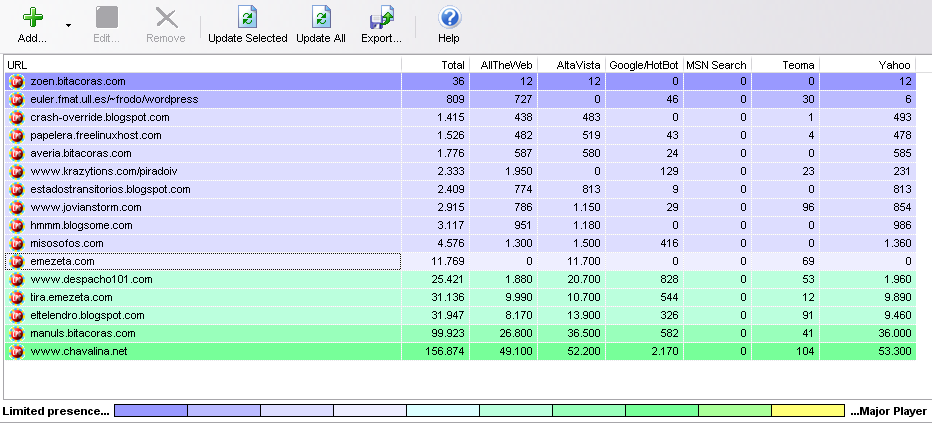This screenshot has width=932, height=423.
Task: Click the darkest purple legend swatch
Action: (150, 411)
